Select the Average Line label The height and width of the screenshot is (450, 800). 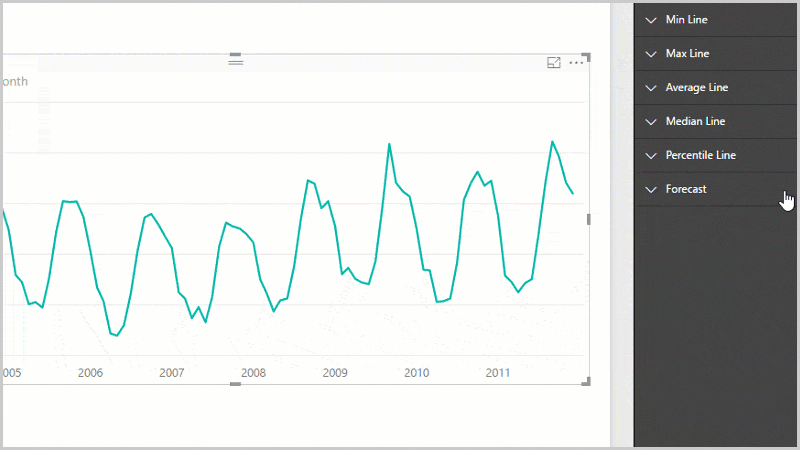point(697,88)
